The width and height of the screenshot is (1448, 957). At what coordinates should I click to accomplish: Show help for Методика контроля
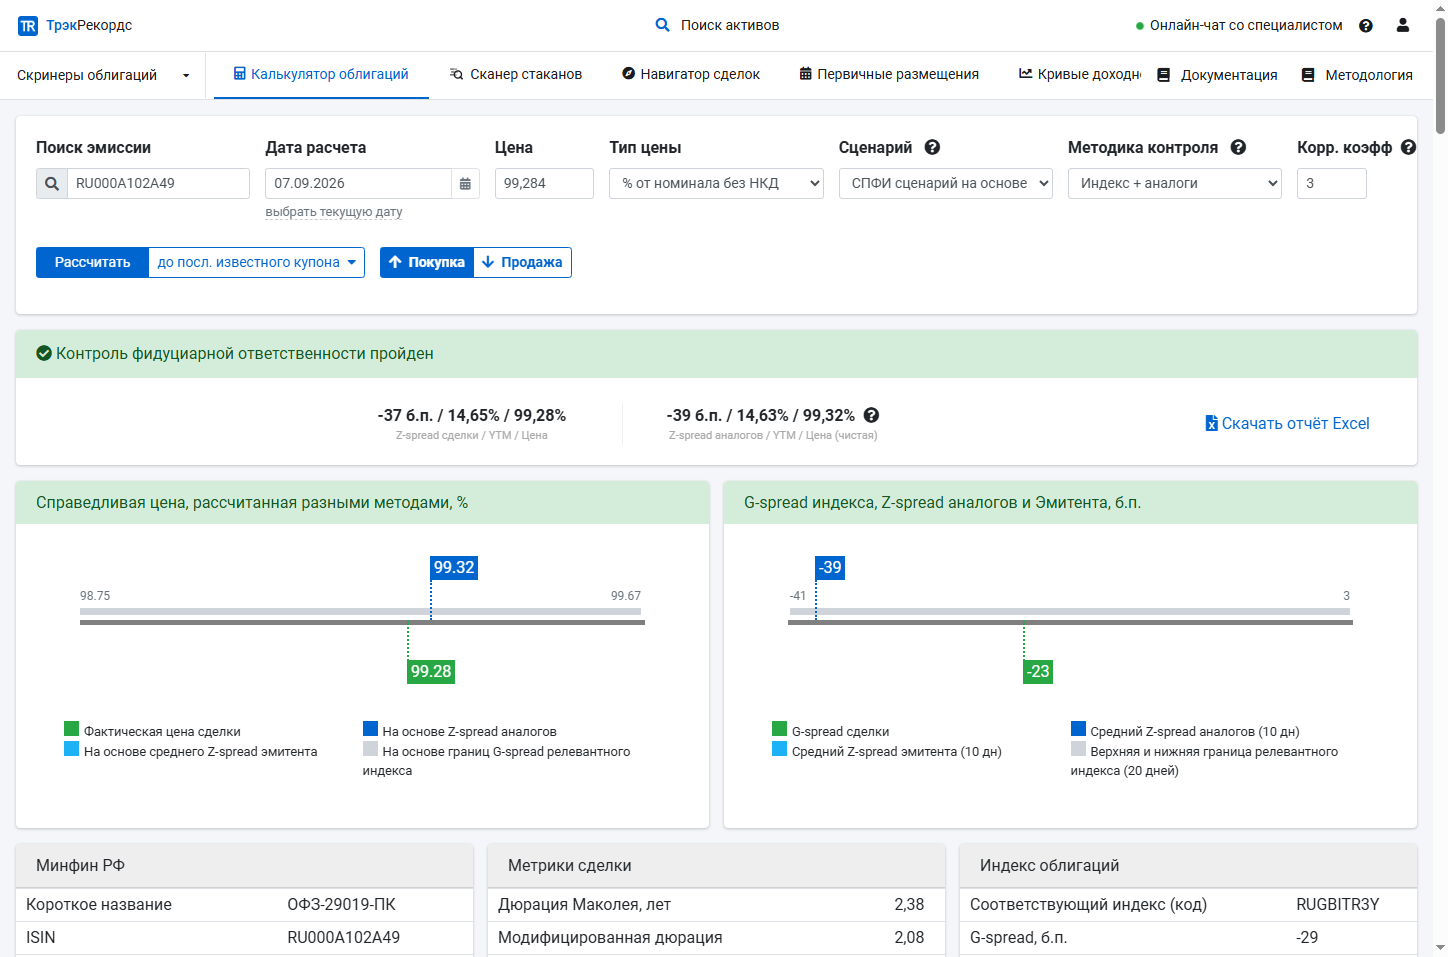(1238, 147)
